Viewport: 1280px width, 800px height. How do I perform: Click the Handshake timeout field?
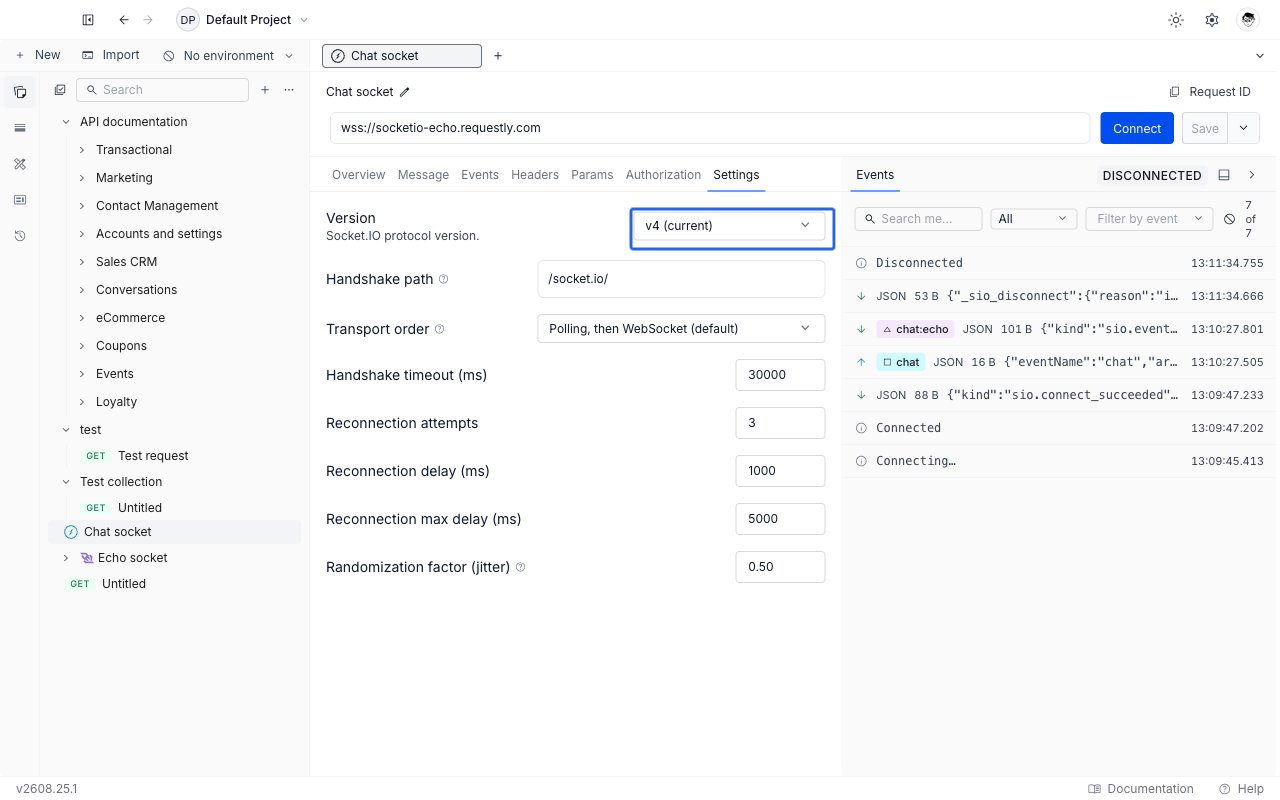(x=780, y=375)
